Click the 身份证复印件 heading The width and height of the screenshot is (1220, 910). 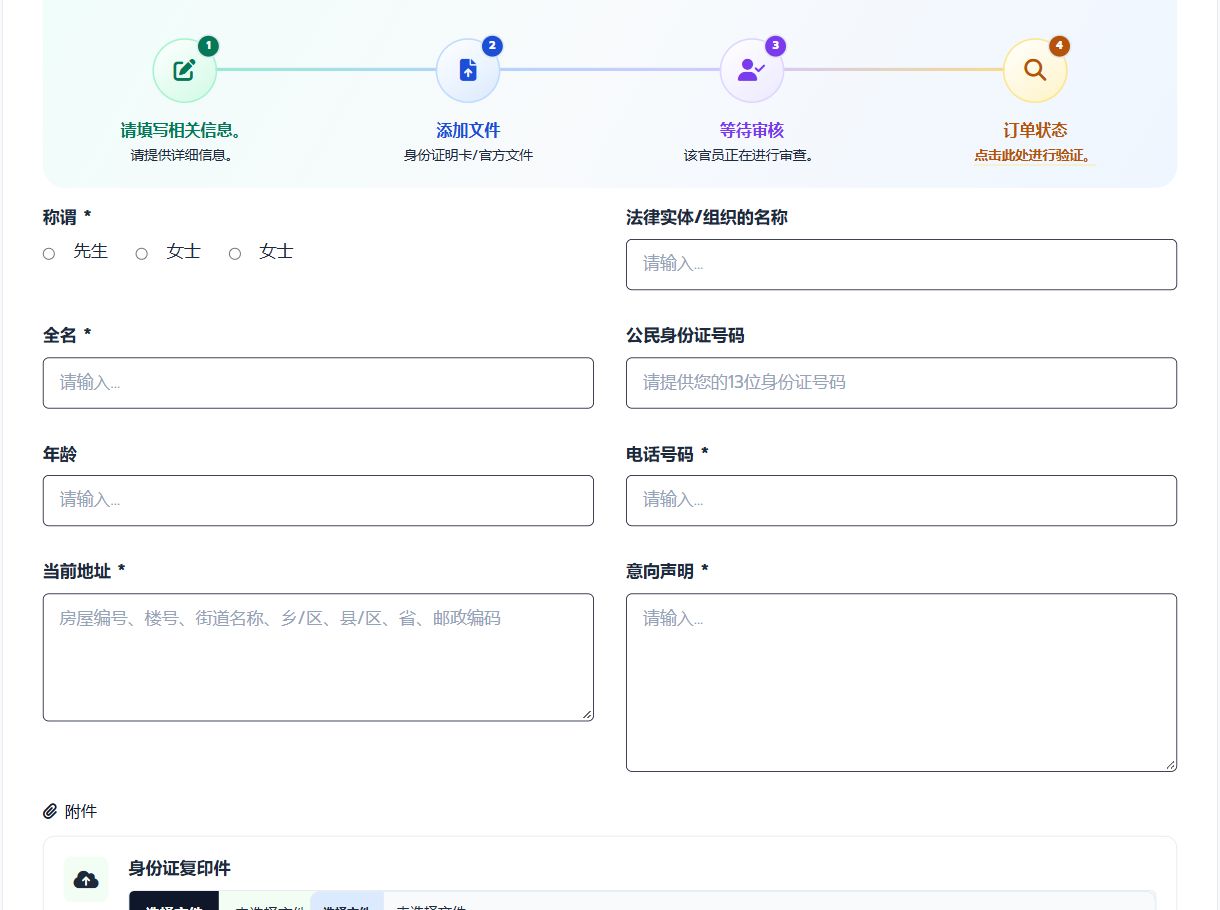[x=180, y=868]
